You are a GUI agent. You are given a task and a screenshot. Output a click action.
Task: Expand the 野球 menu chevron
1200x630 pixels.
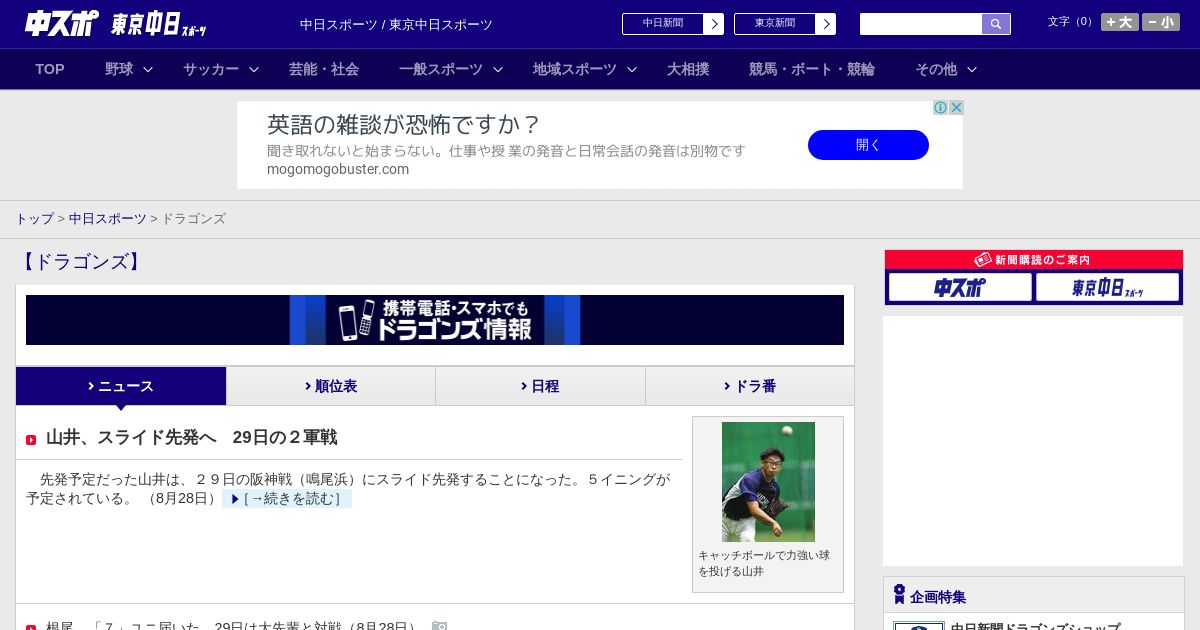coord(148,70)
